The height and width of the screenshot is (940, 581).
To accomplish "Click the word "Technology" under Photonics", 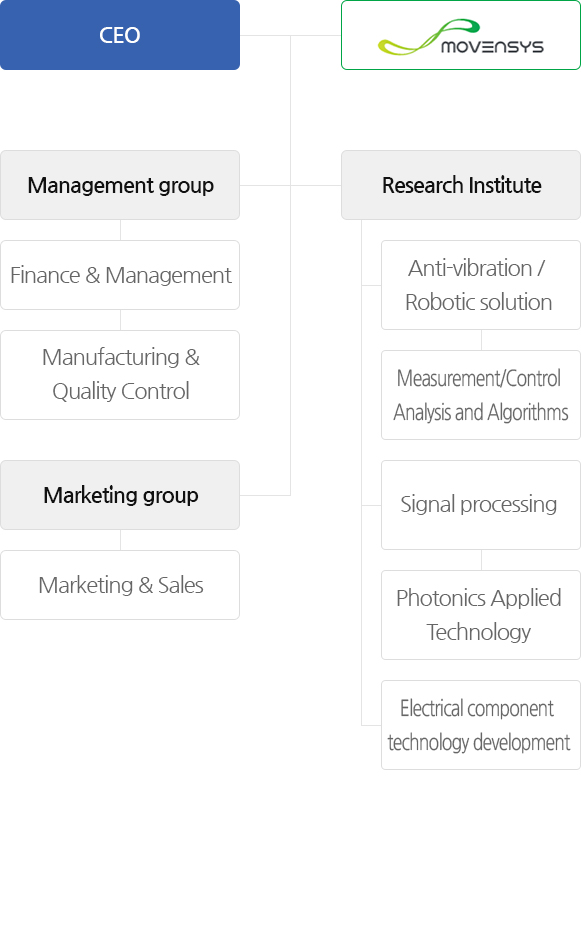I will coord(478,632).
